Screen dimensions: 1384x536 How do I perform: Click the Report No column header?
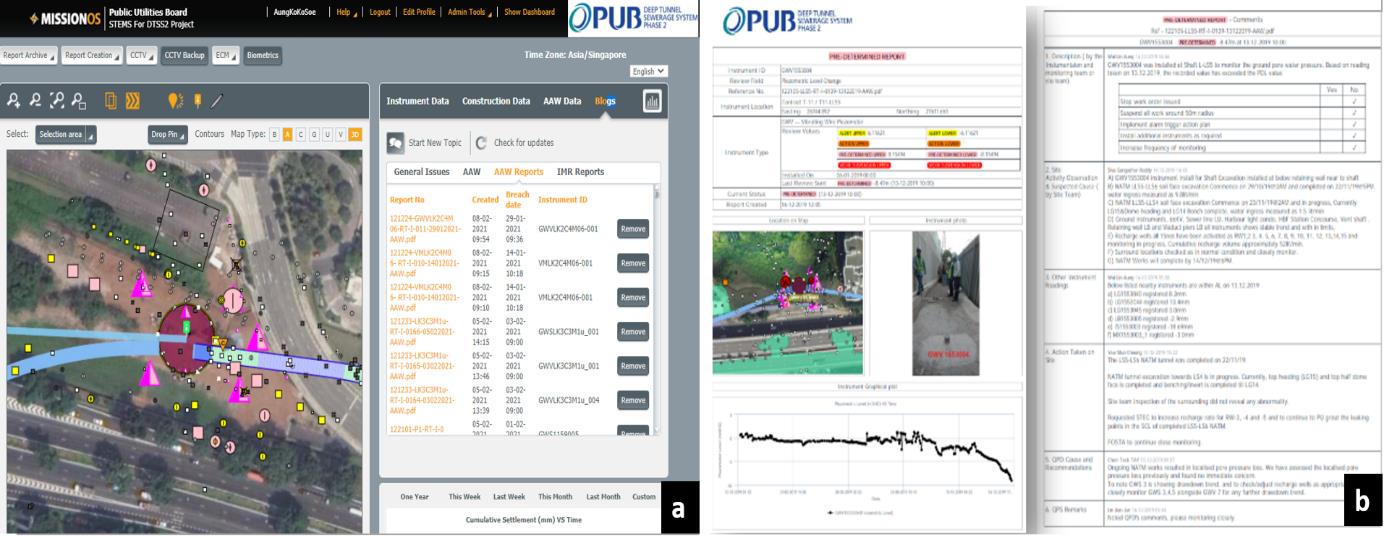[407, 200]
